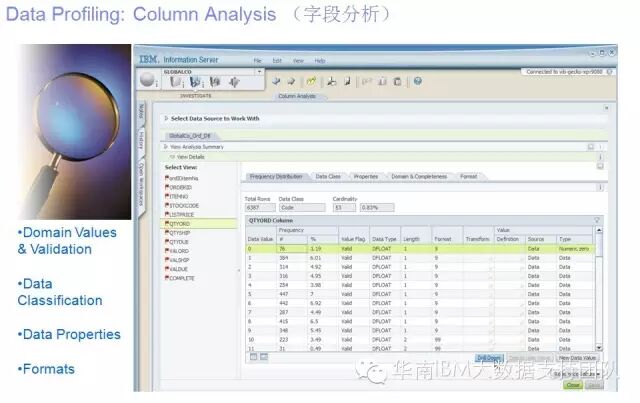Switch to Domain & Completeness tab
The height and width of the screenshot is (403, 640).
pos(419,176)
